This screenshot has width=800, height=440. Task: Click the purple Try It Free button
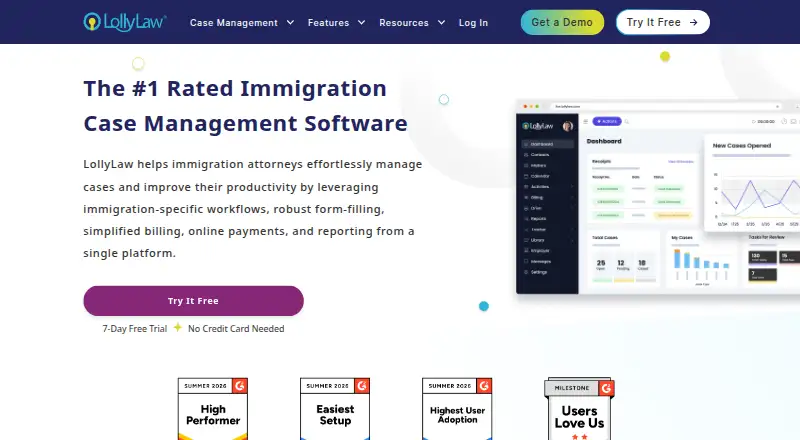[193, 301]
